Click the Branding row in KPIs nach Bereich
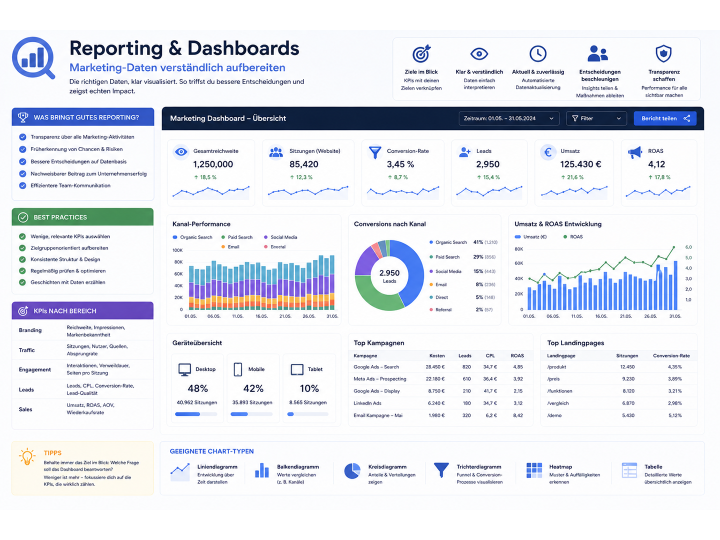Screen dimensions: 720x540 [83, 331]
